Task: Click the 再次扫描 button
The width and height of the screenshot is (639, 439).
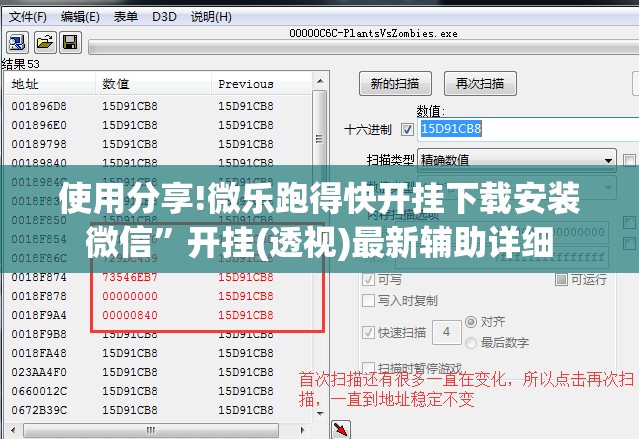Action: click(480, 84)
